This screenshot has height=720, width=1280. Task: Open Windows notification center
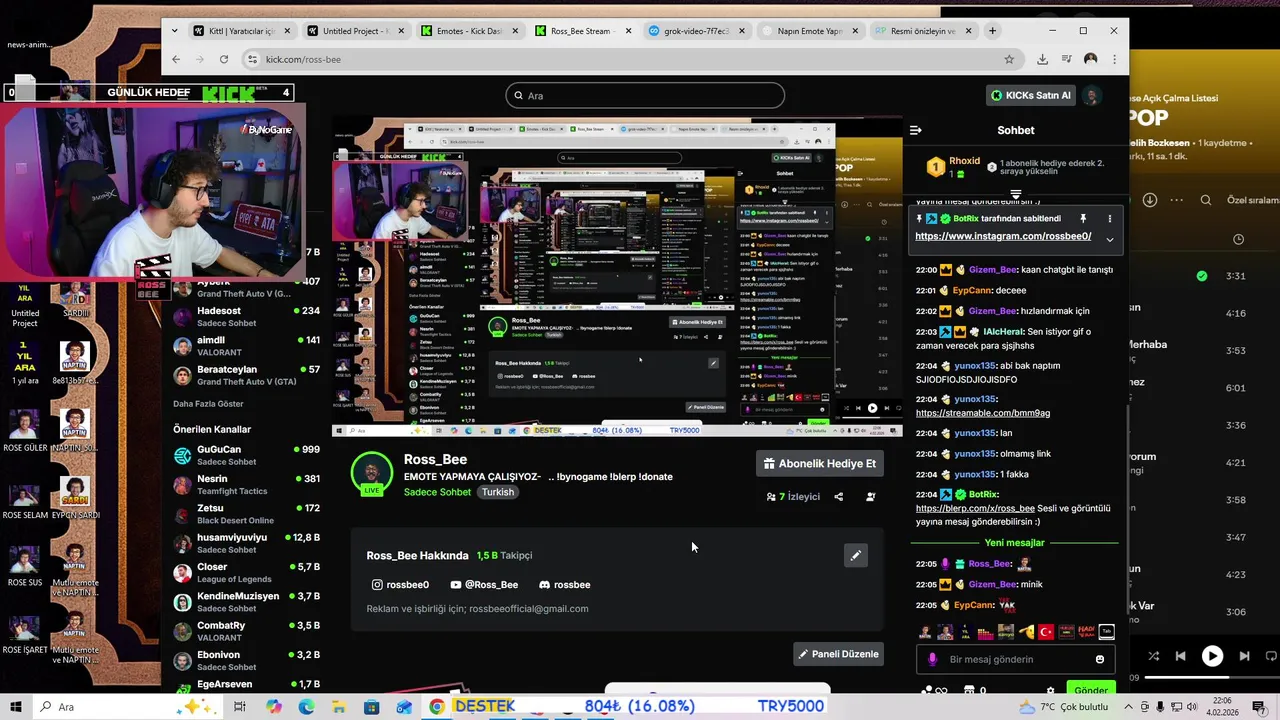1259,707
